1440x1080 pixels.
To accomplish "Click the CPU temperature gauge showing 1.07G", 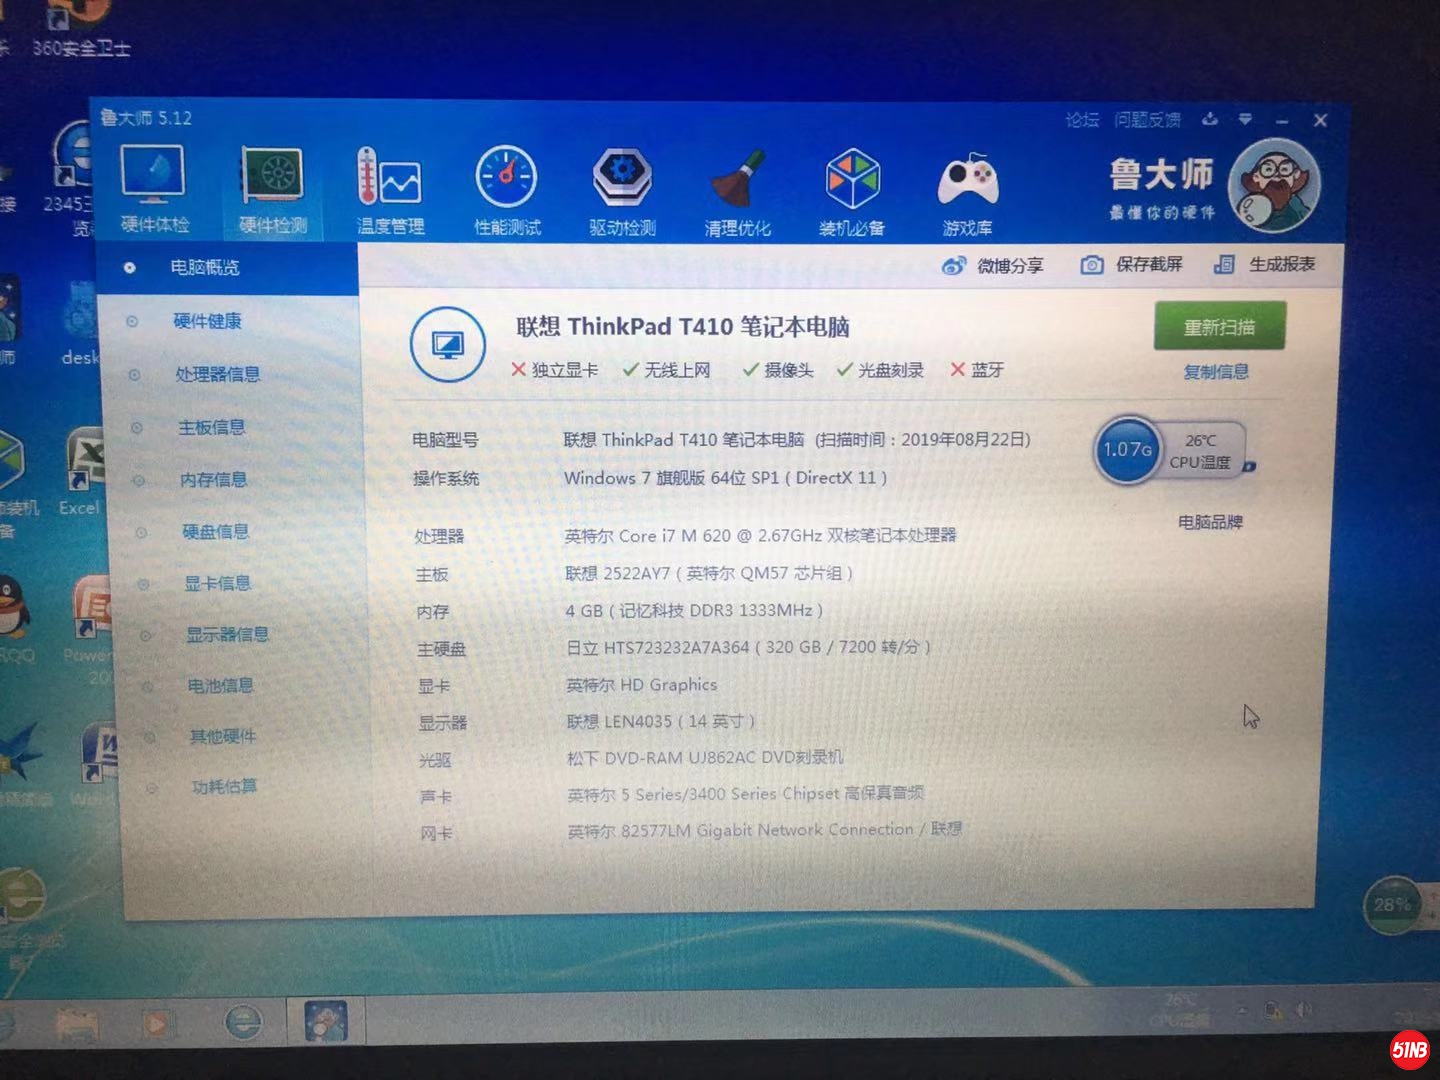I will [1128, 450].
